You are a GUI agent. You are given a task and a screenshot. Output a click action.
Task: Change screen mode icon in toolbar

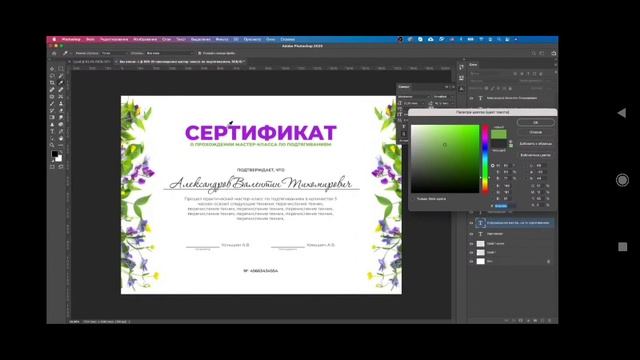[x=61, y=167]
